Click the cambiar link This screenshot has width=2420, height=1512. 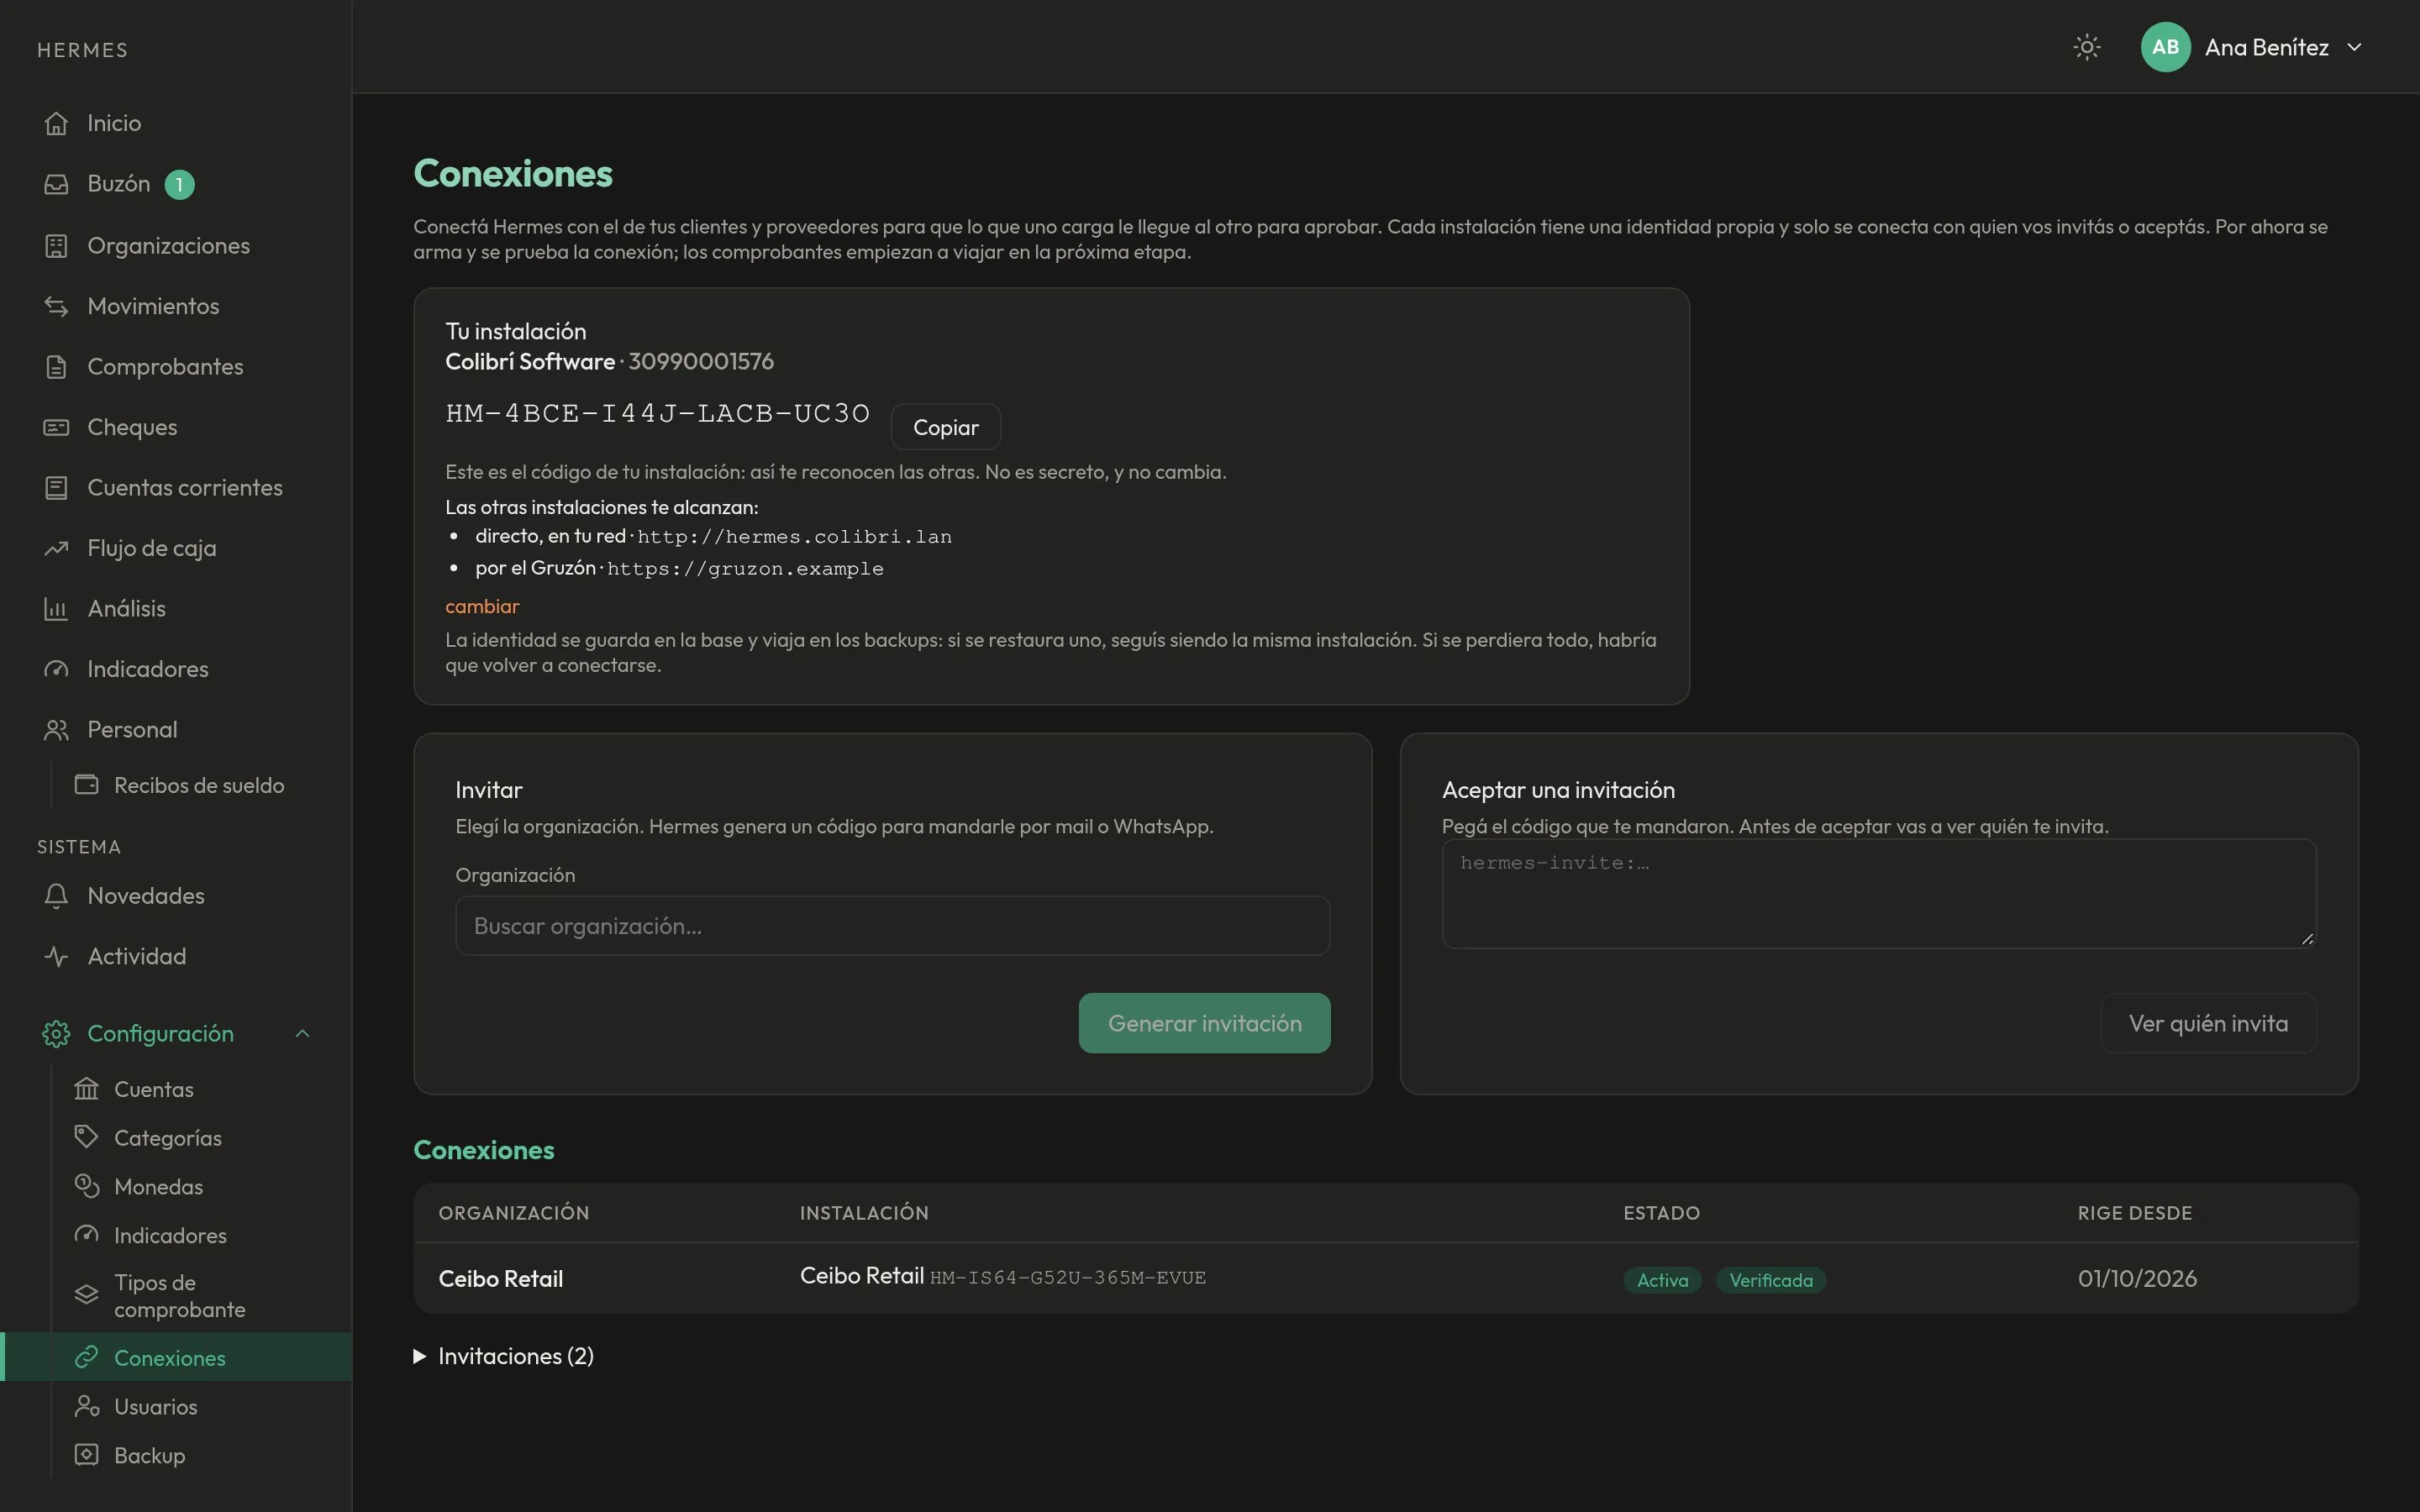482,606
